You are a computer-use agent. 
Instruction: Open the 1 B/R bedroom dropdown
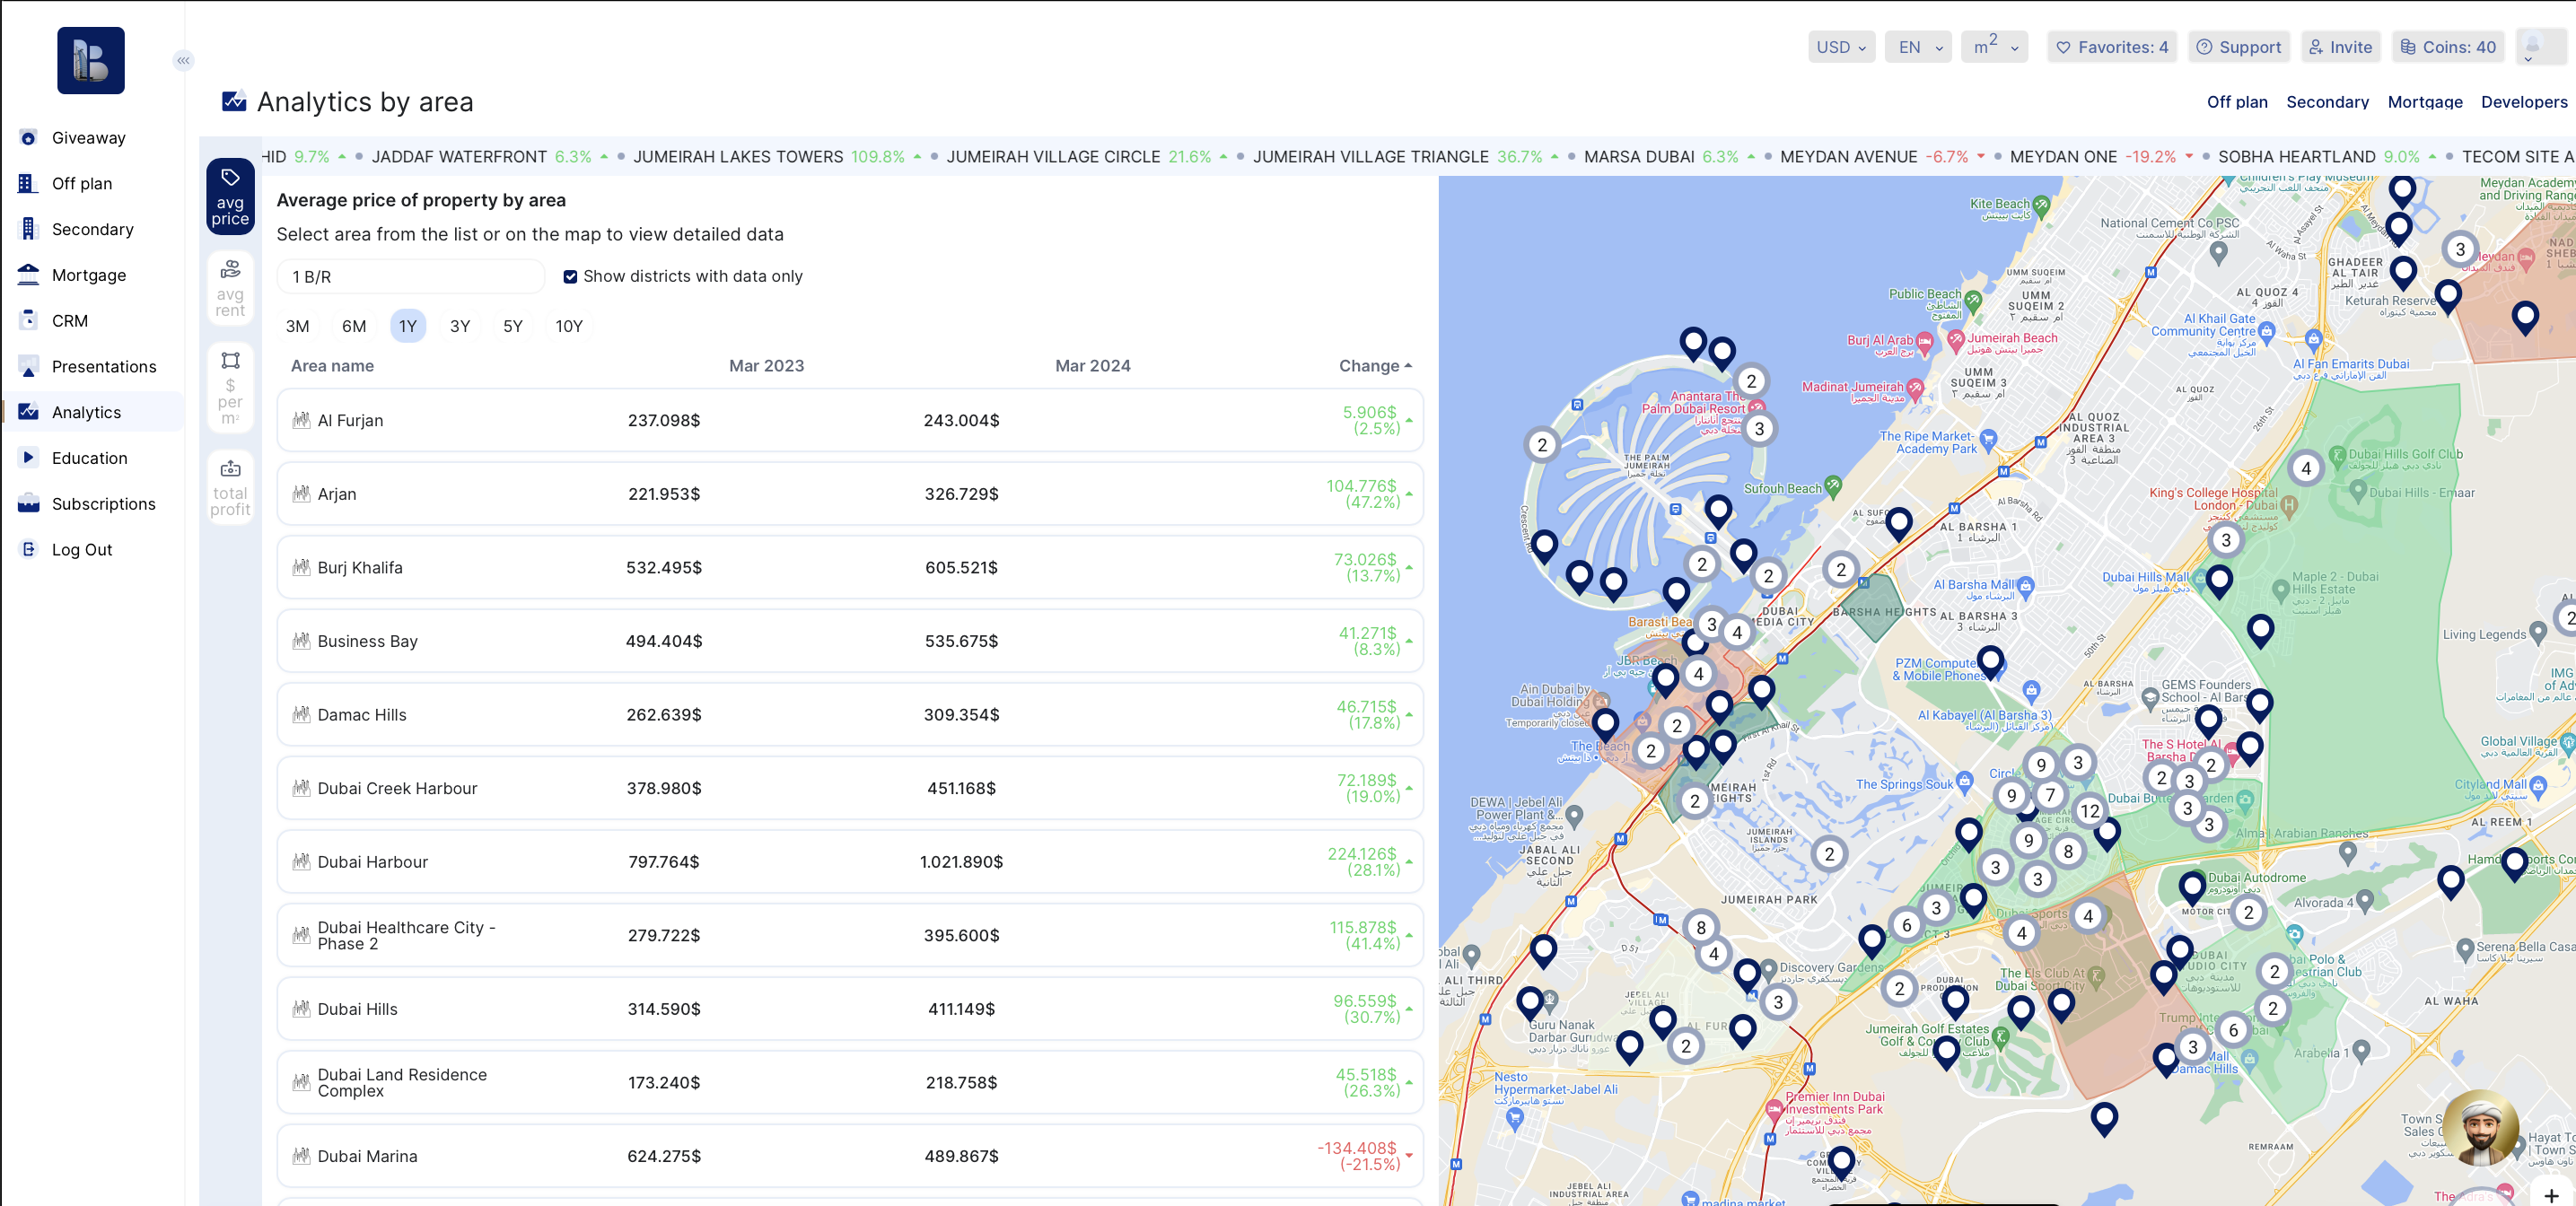410,277
